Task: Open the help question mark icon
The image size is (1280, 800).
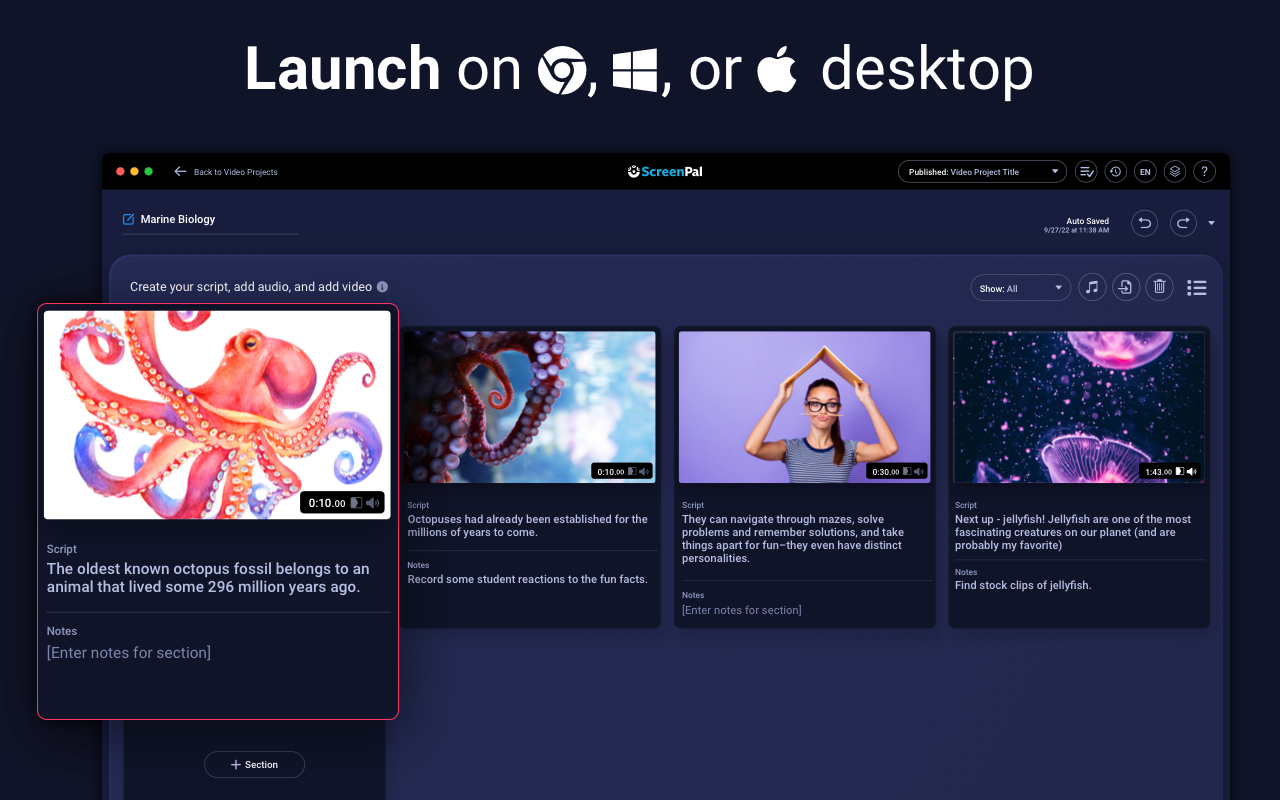Action: coord(1204,171)
